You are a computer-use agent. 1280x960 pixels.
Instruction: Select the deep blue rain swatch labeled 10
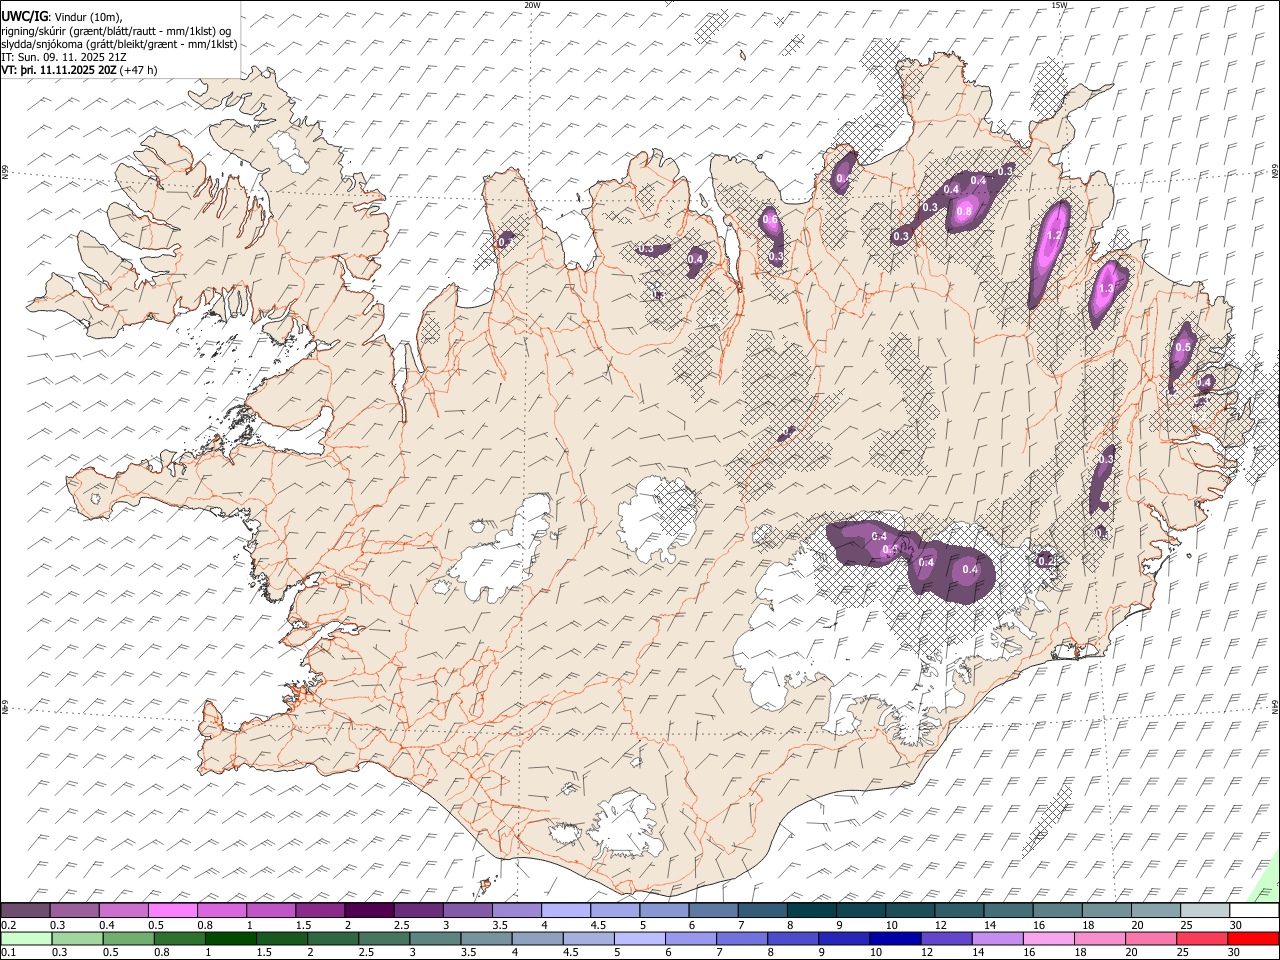(894, 938)
